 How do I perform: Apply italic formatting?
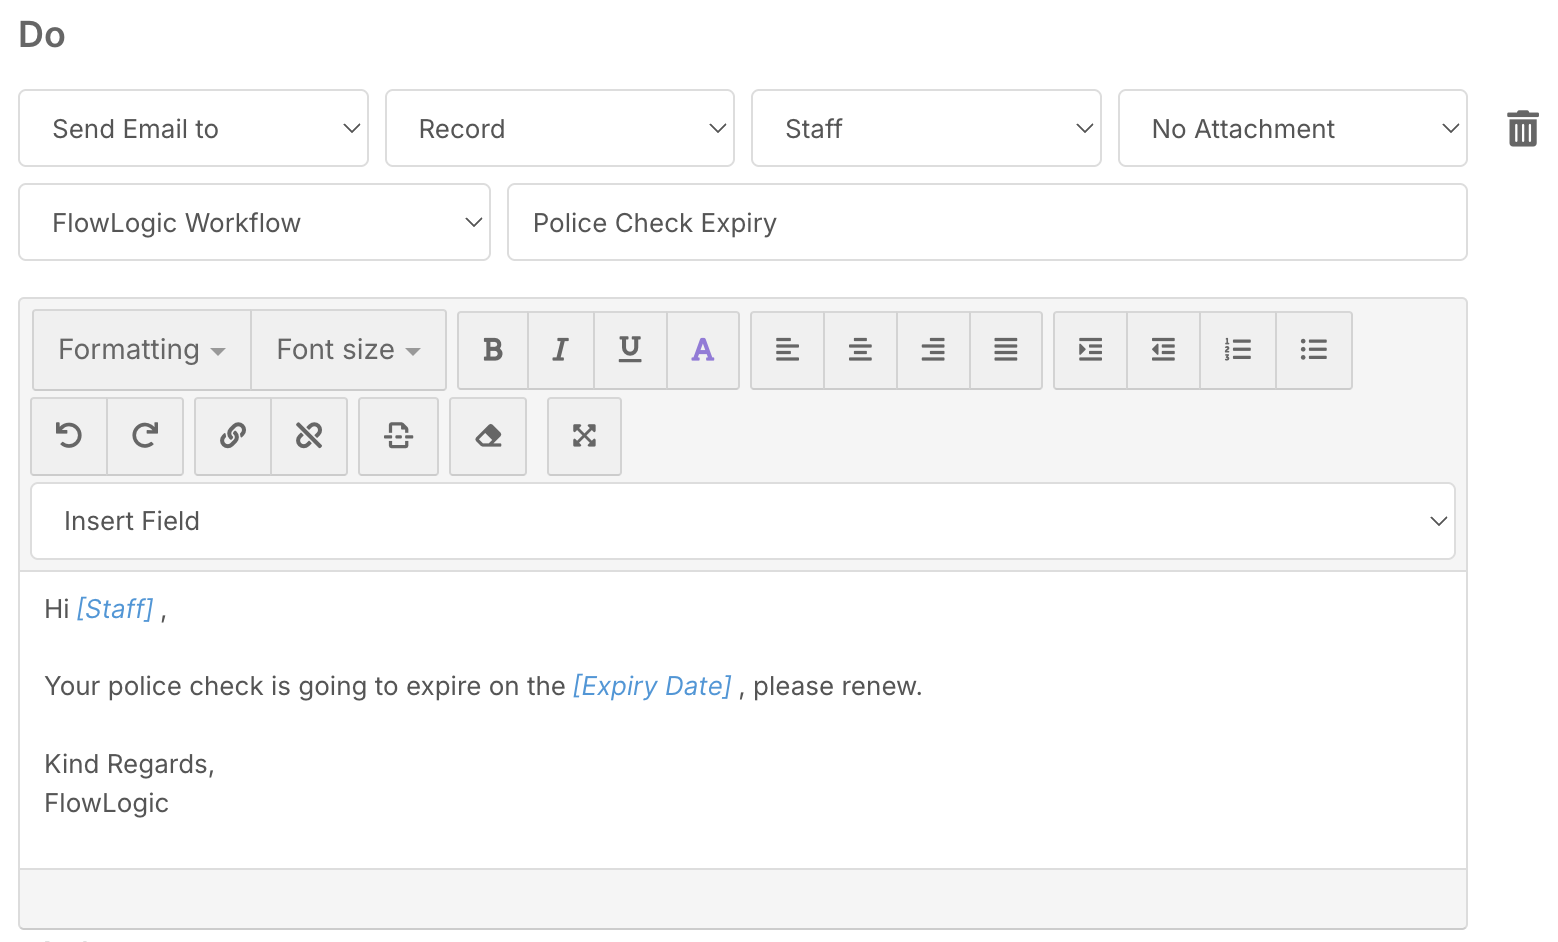pyautogui.click(x=560, y=350)
